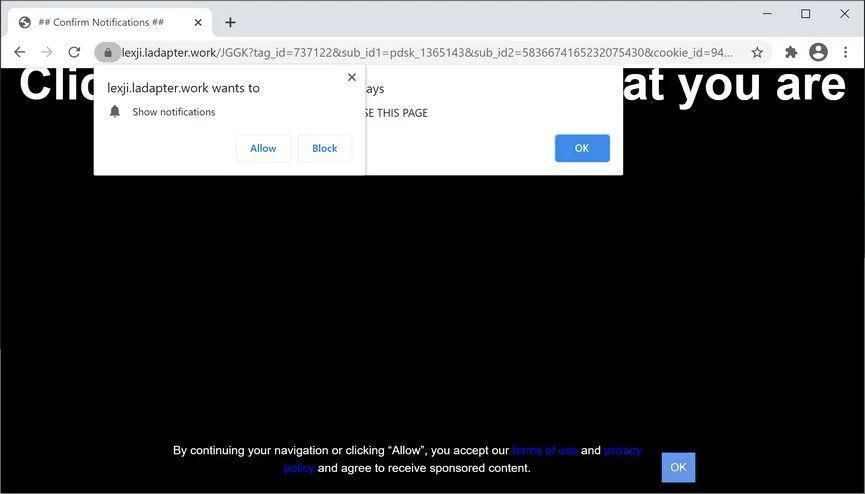The height and width of the screenshot is (494, 865).
Task: Click the browser forward arrow
Action: (x=47, y=52)
